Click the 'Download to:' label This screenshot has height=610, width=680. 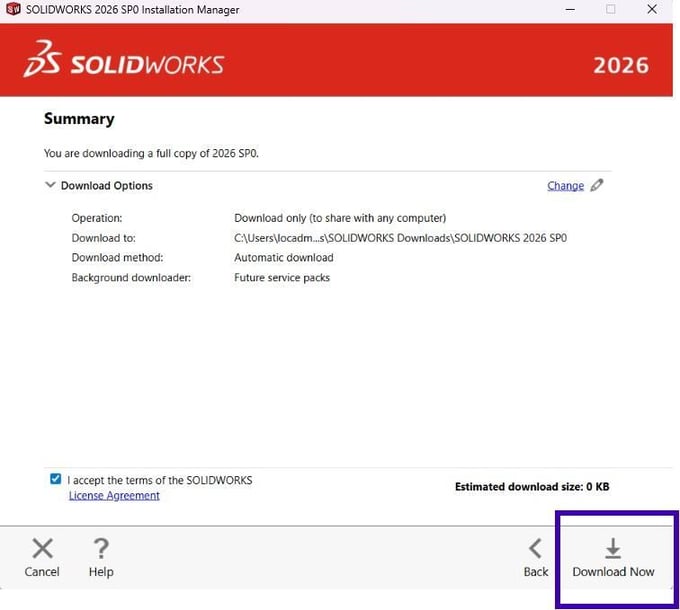pyautogui.click(x=103, y=238)
